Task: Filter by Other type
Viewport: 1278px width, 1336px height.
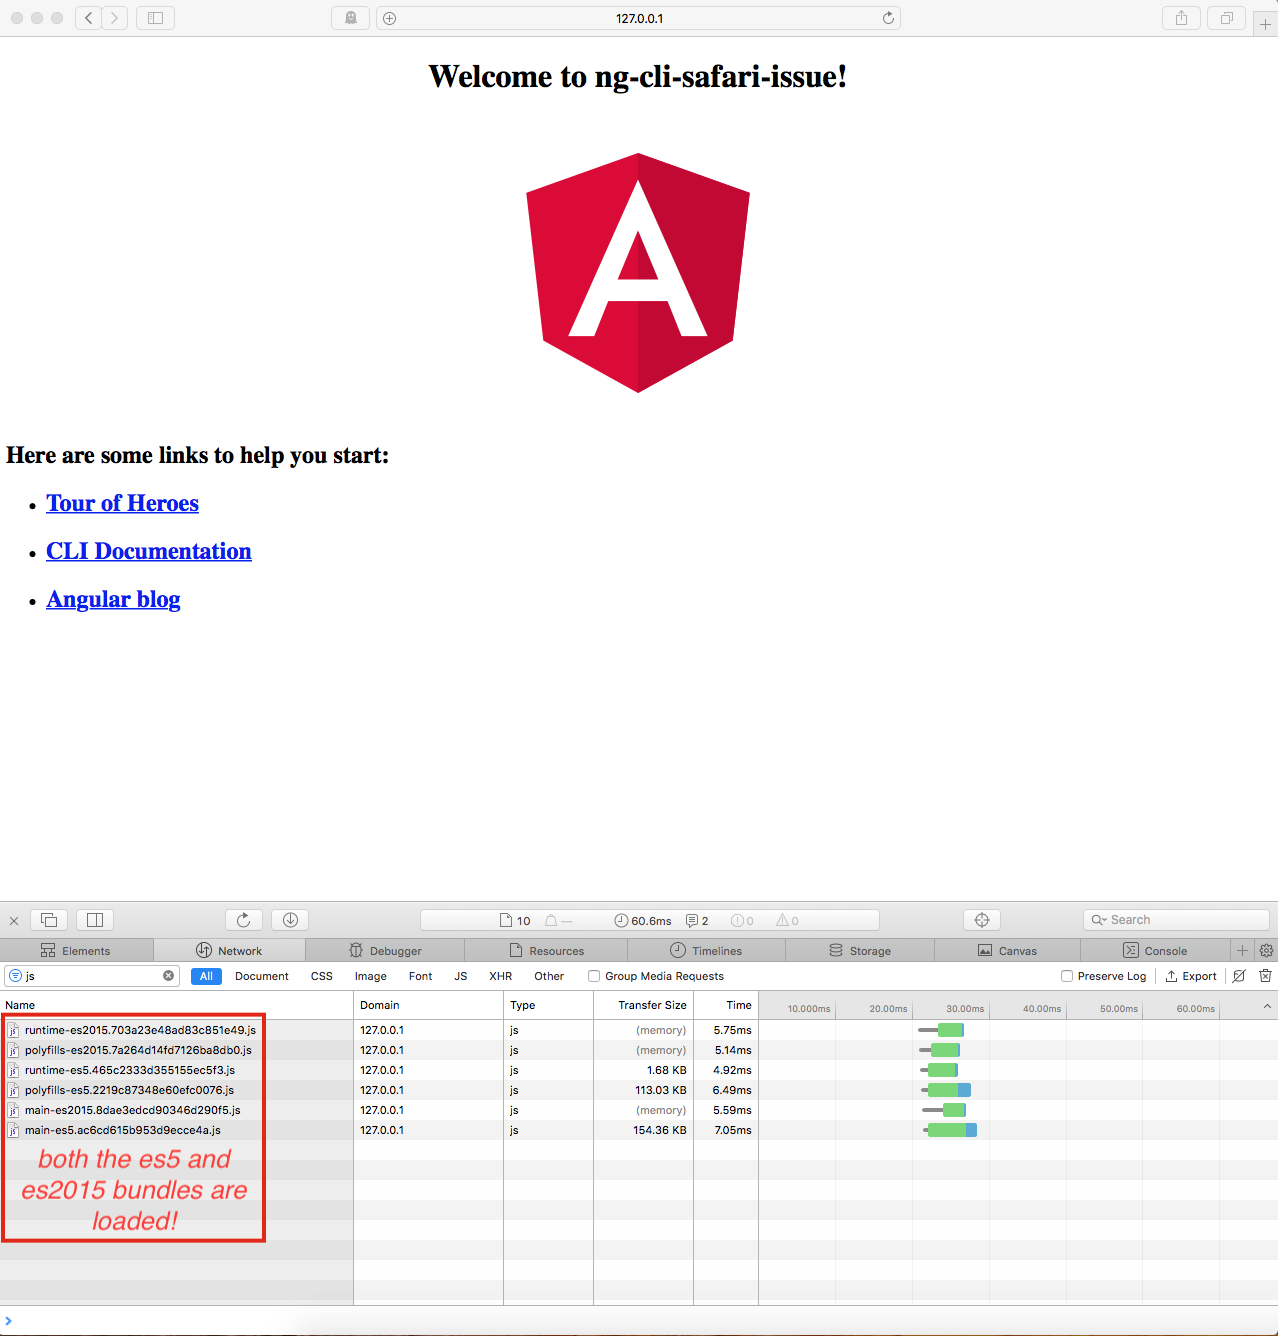Action: tap(549, 976)
